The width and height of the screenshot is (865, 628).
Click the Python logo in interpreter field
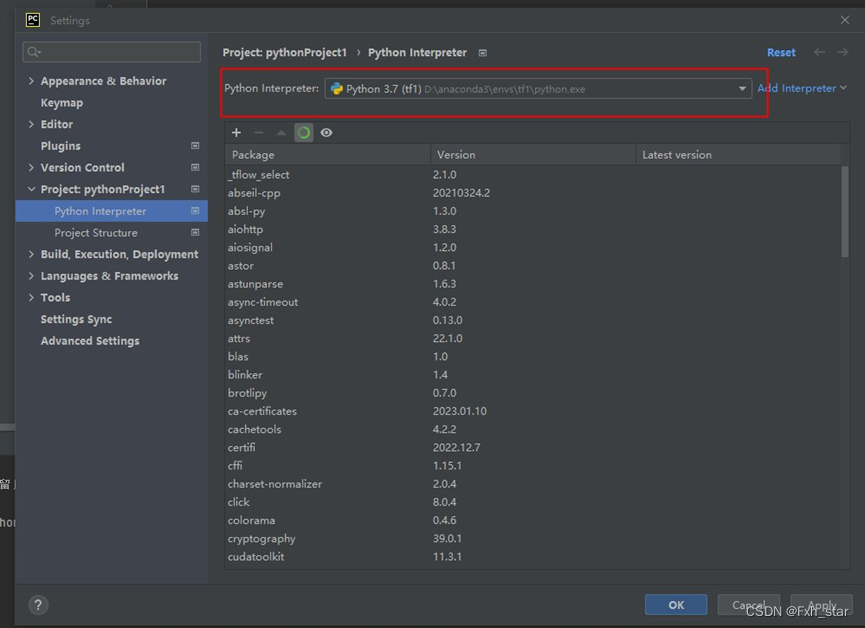coord(337,89)
